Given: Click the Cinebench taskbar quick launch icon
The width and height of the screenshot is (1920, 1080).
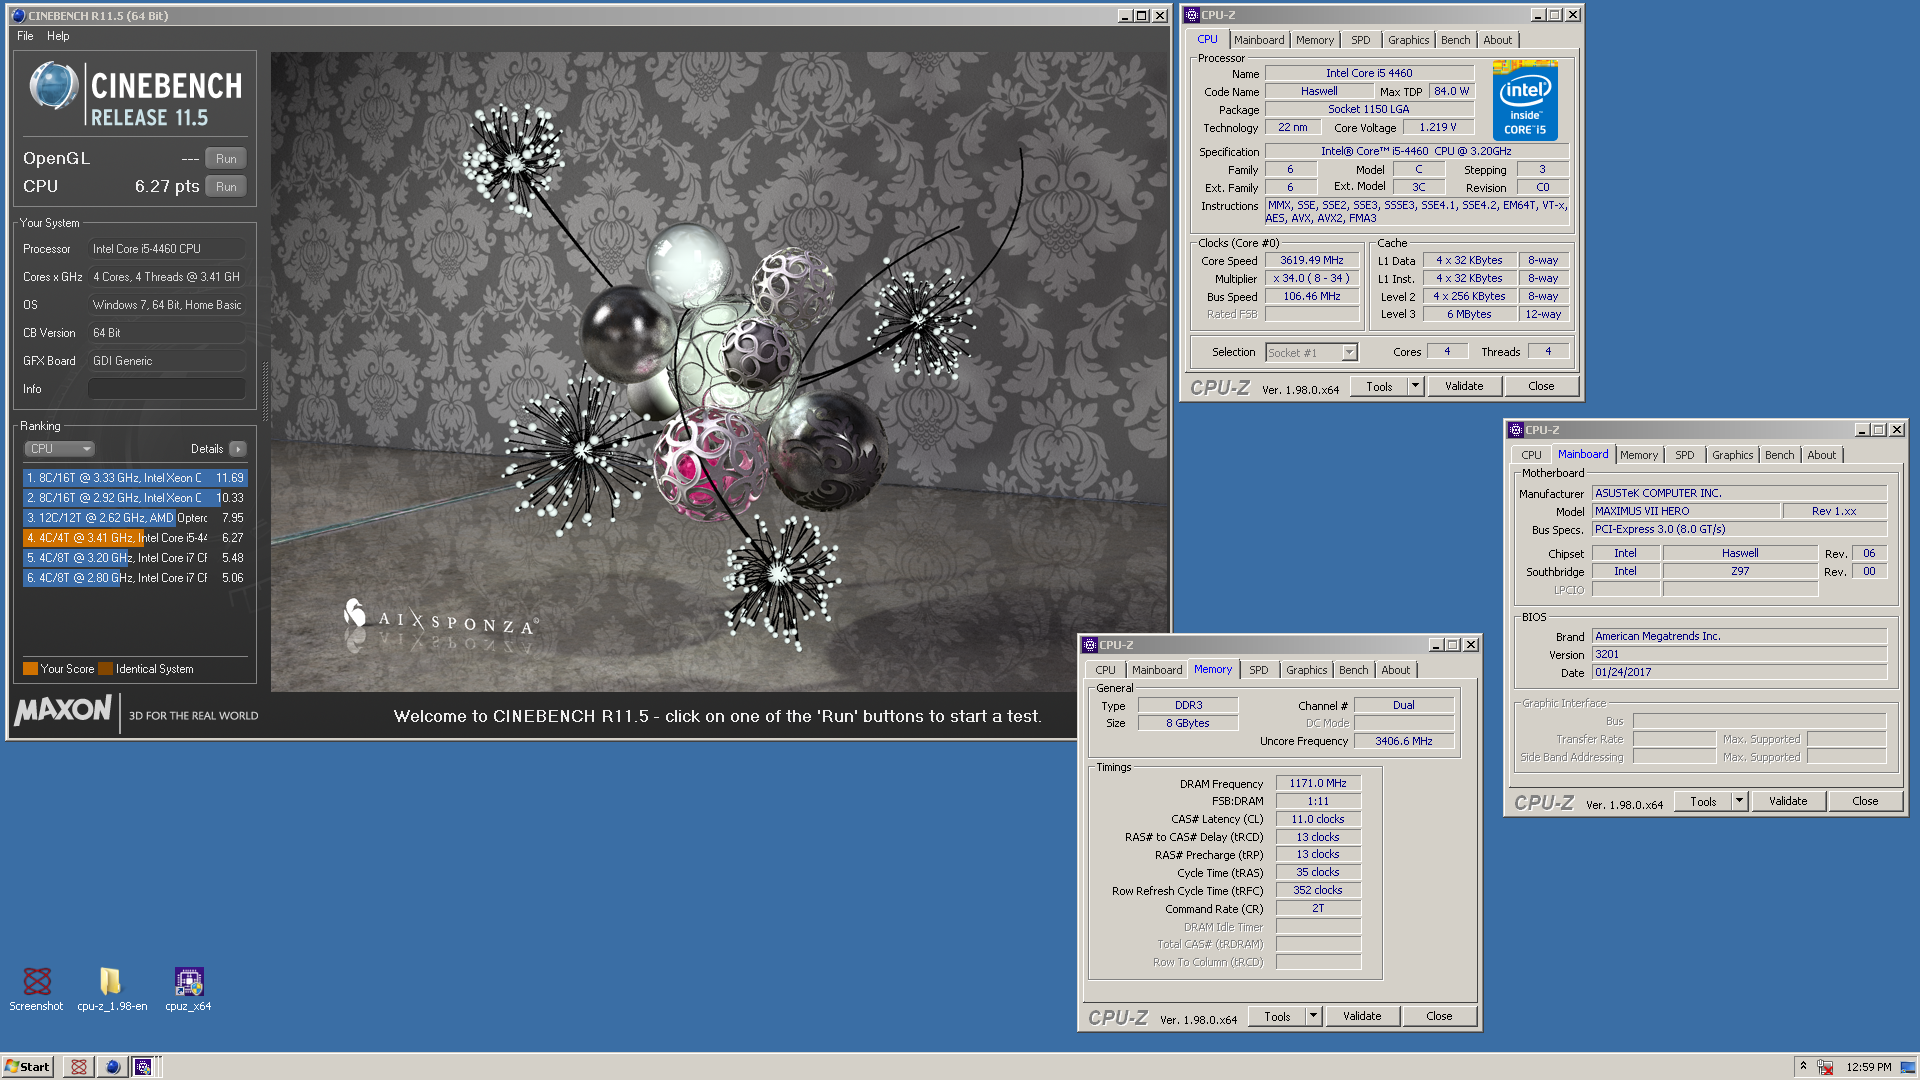Looking at the screenshot, I should tap(112, 1067).
